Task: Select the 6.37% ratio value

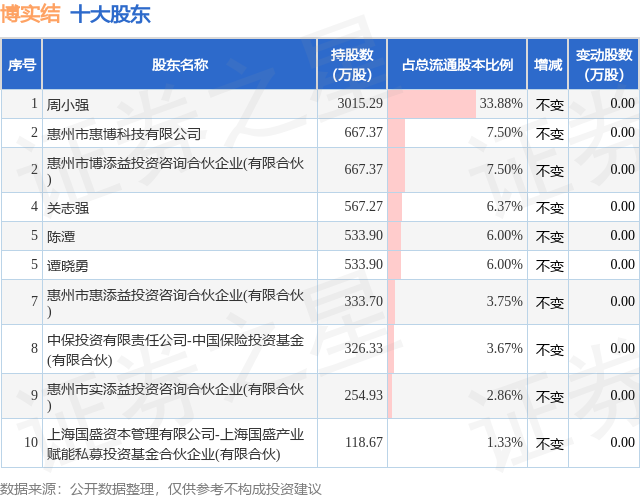Action: point(504,206)
